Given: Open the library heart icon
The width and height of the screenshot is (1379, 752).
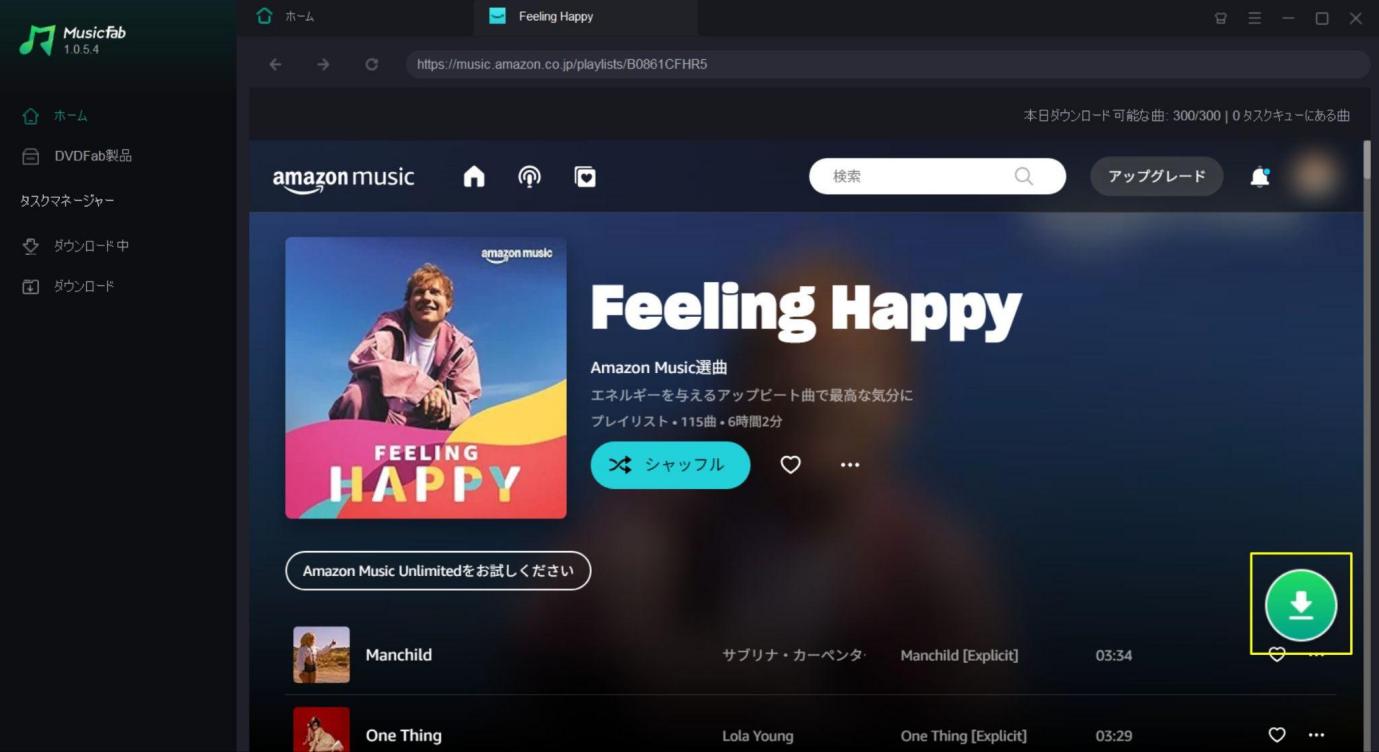Looking at the screenshot, I should tap(585, 177).
